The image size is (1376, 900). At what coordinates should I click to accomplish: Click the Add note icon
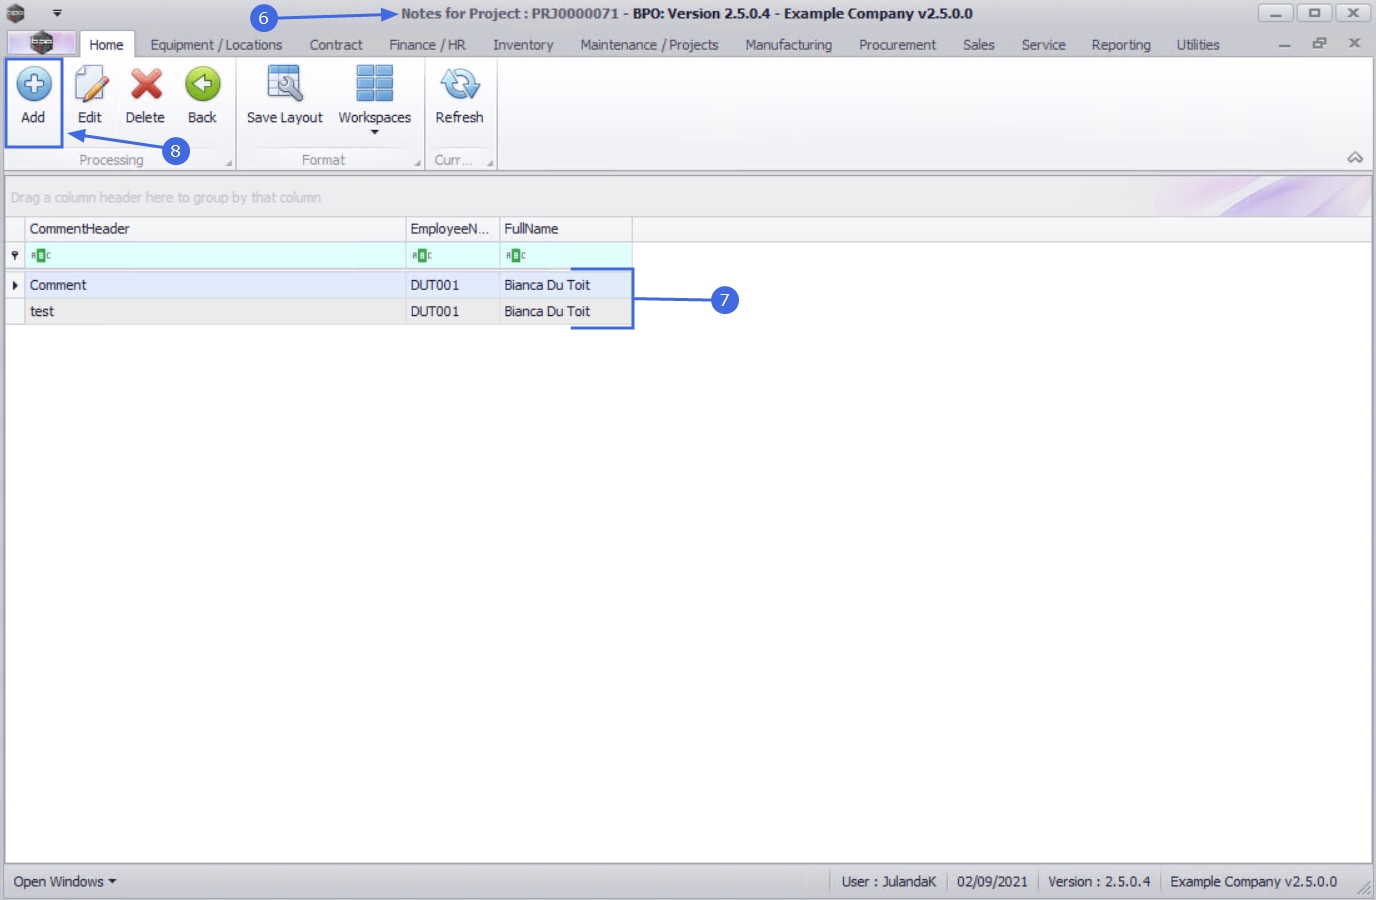point(33,84)
